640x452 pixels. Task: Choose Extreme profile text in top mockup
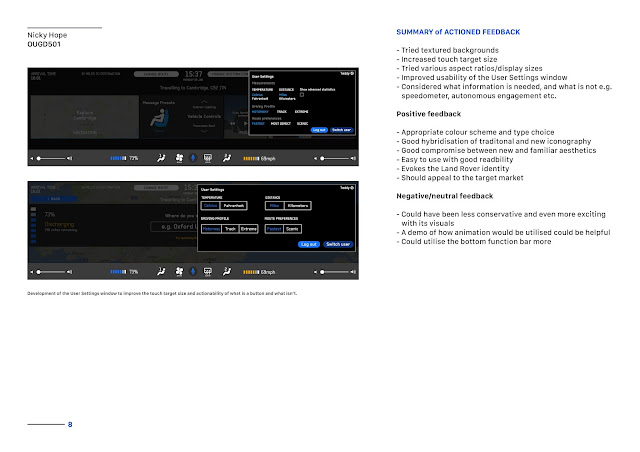coord(302,111)
